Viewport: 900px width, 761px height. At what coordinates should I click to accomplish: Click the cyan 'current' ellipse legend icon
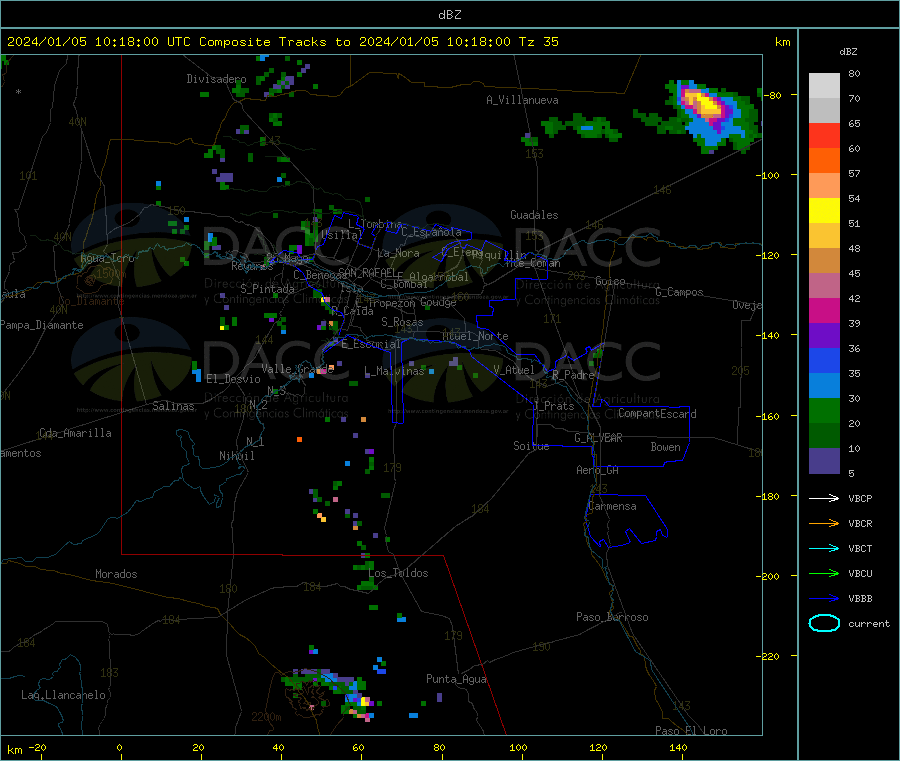coord(824,623)
